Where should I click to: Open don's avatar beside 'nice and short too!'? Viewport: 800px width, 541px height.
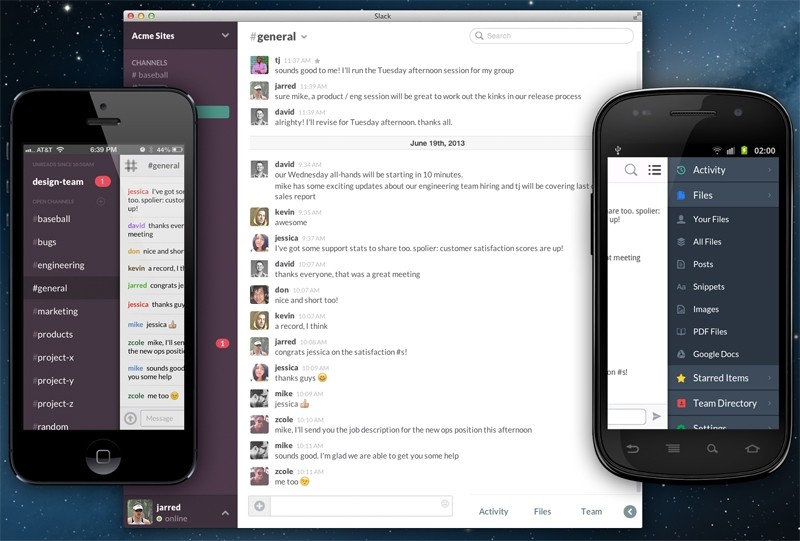coord(259,294)
